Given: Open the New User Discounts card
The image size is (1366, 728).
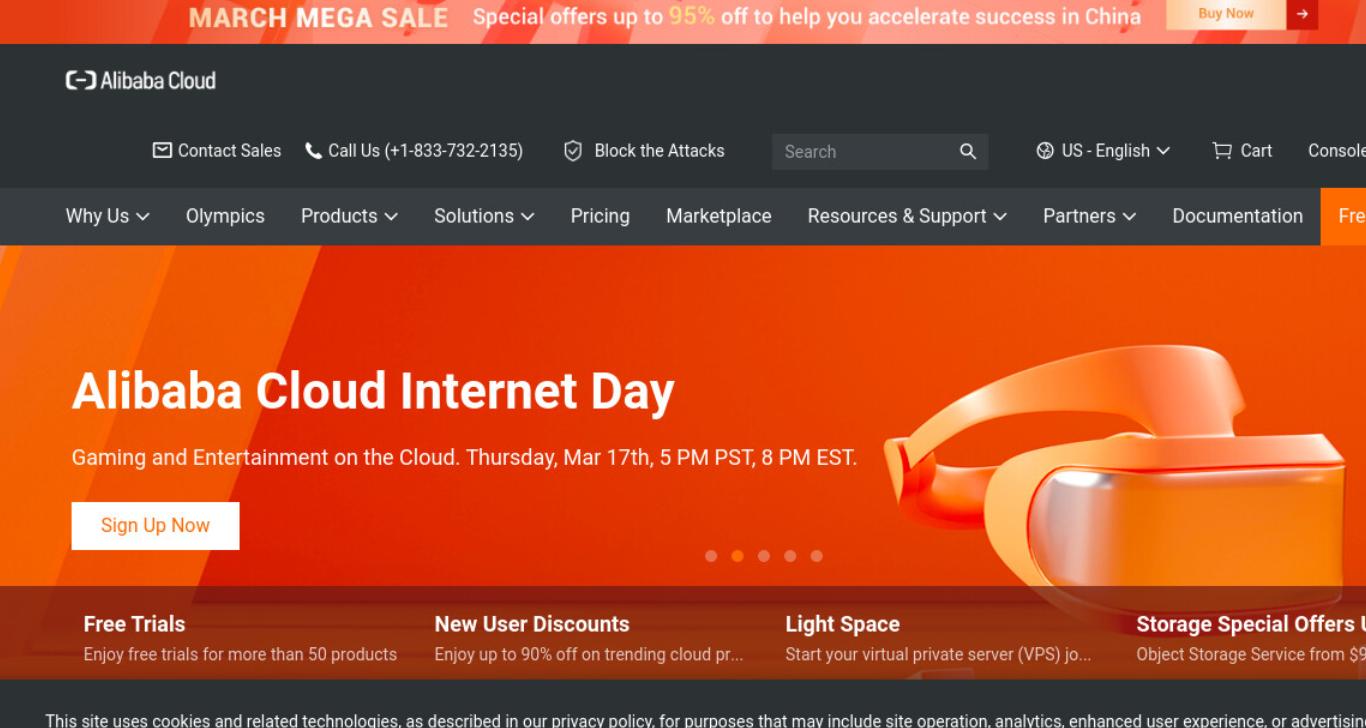Looking at the screenshot, I should [590, 638].
